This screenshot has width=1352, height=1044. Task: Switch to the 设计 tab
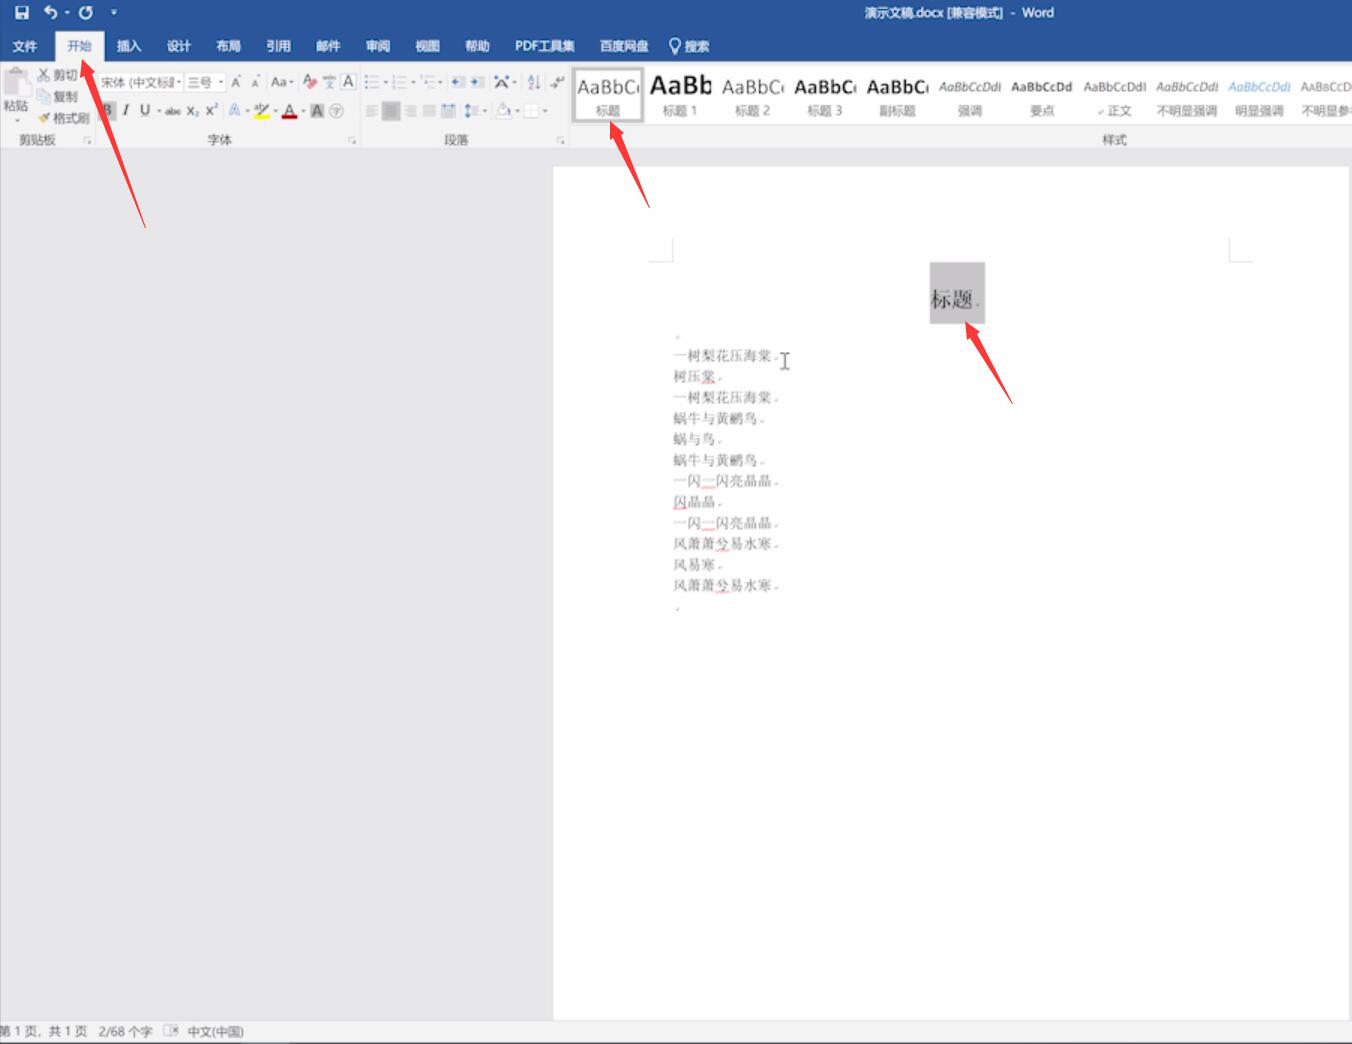point(179,46)
